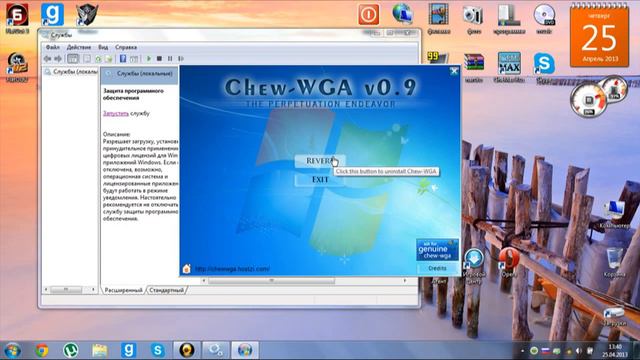Select Службы (локальные) tree node in left pane
640x360 pixels.
[x=71, y=72]
